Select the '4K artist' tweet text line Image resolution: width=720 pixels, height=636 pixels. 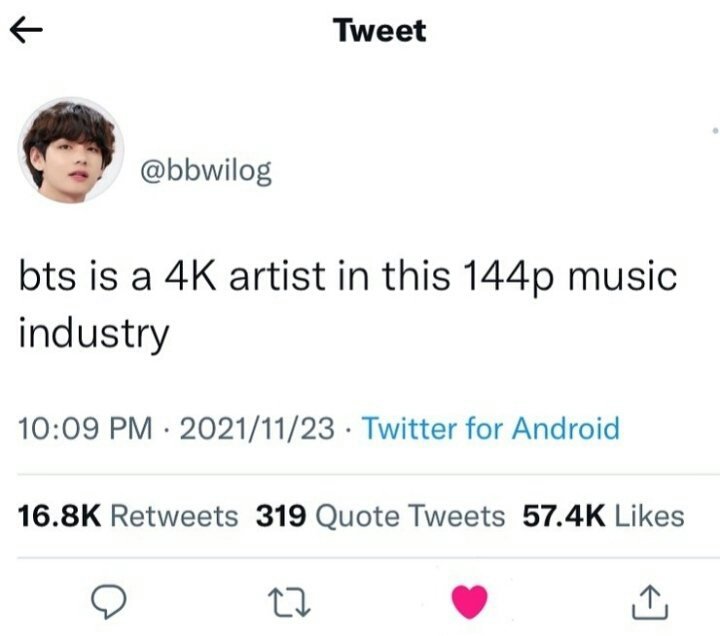pyautogui.click(x=348, y=277)
